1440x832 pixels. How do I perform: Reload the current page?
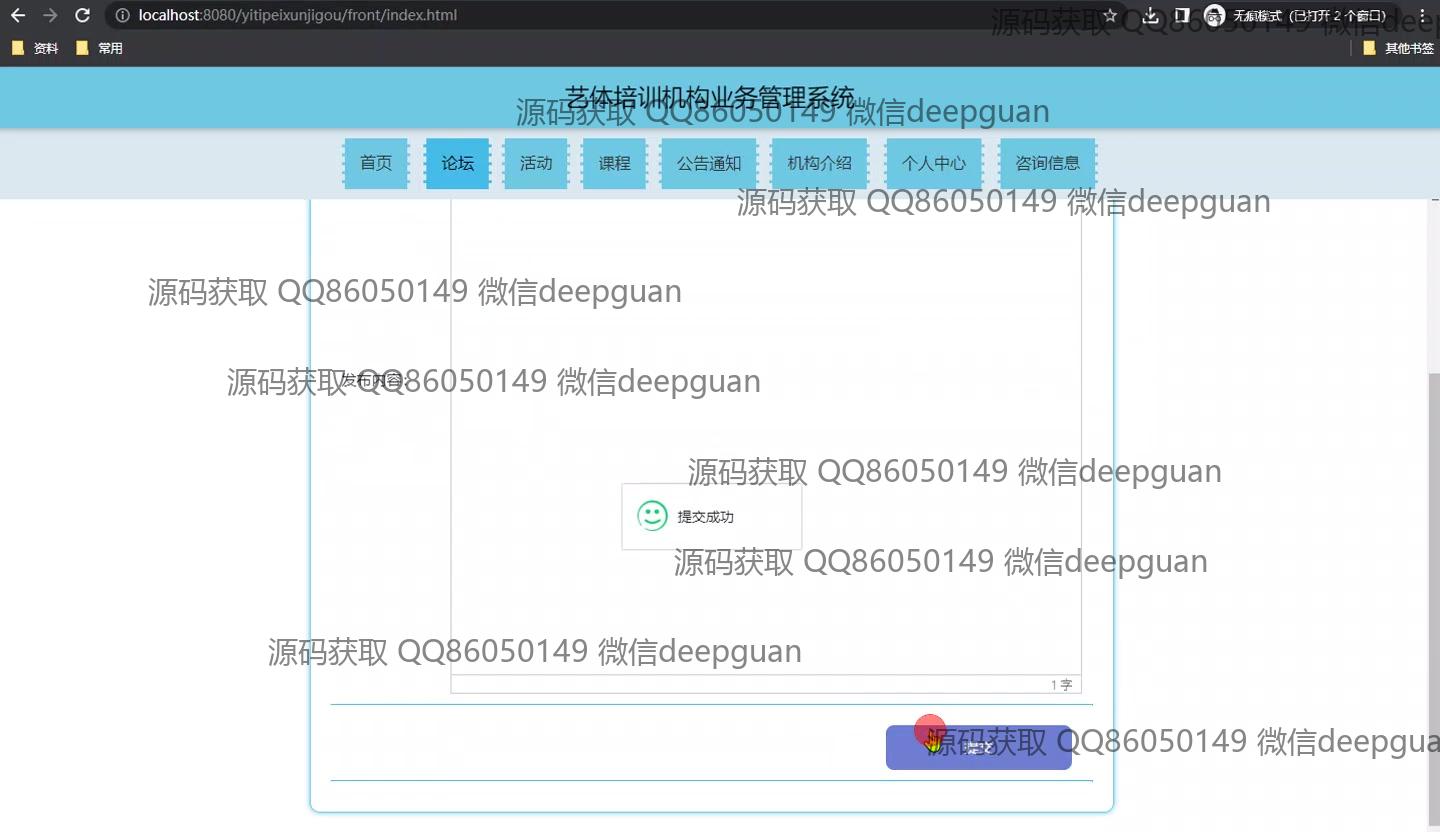pyautogui.click(x=83, y=15)
